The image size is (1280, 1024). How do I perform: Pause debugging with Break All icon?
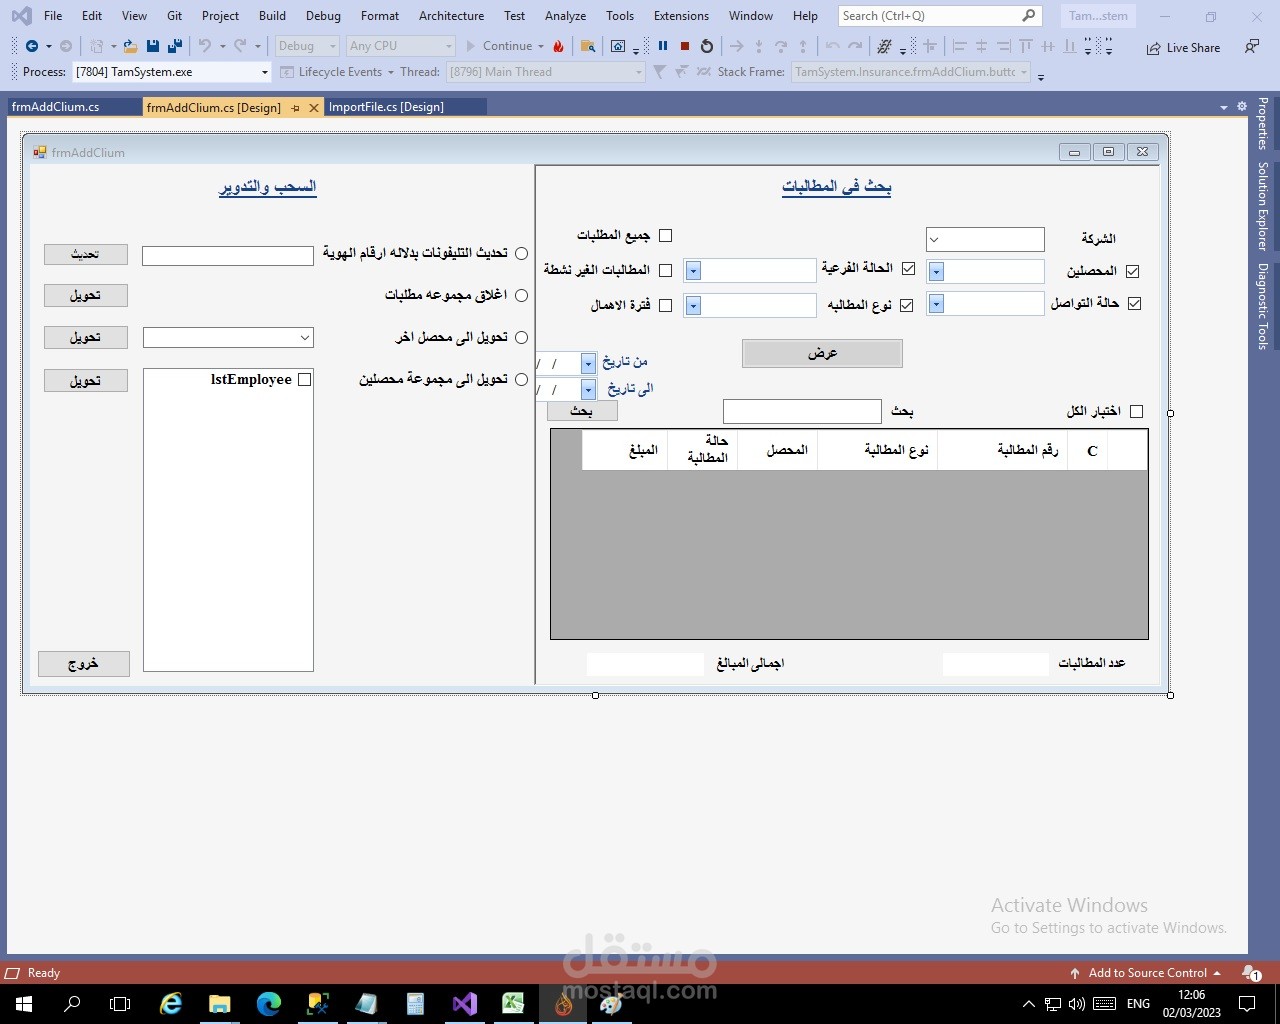click(663, 46)
